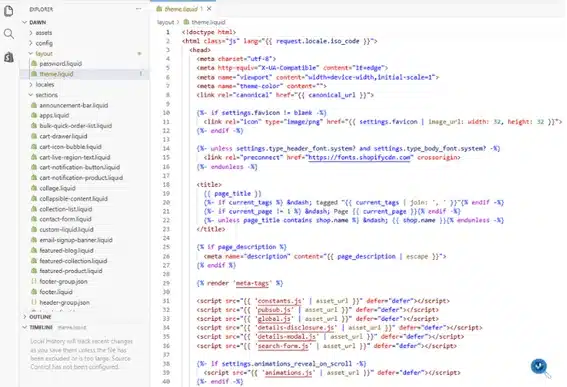Image resolution: width=567 pixels, height=387 pixels.
Task: Open Explorer panel more actions ellipsis
Action: (x=138, y=9)
